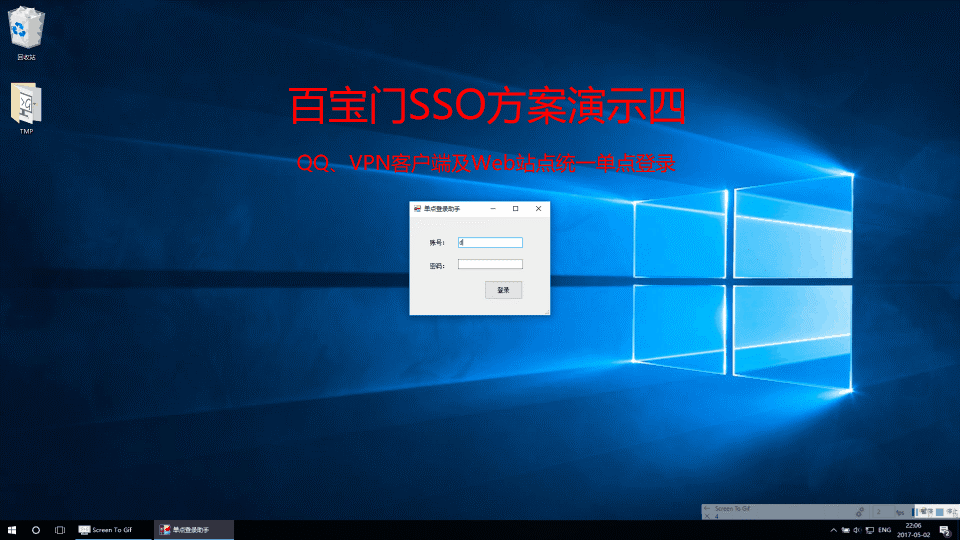Open the clock showing 22:06

[x=913, y=530]
